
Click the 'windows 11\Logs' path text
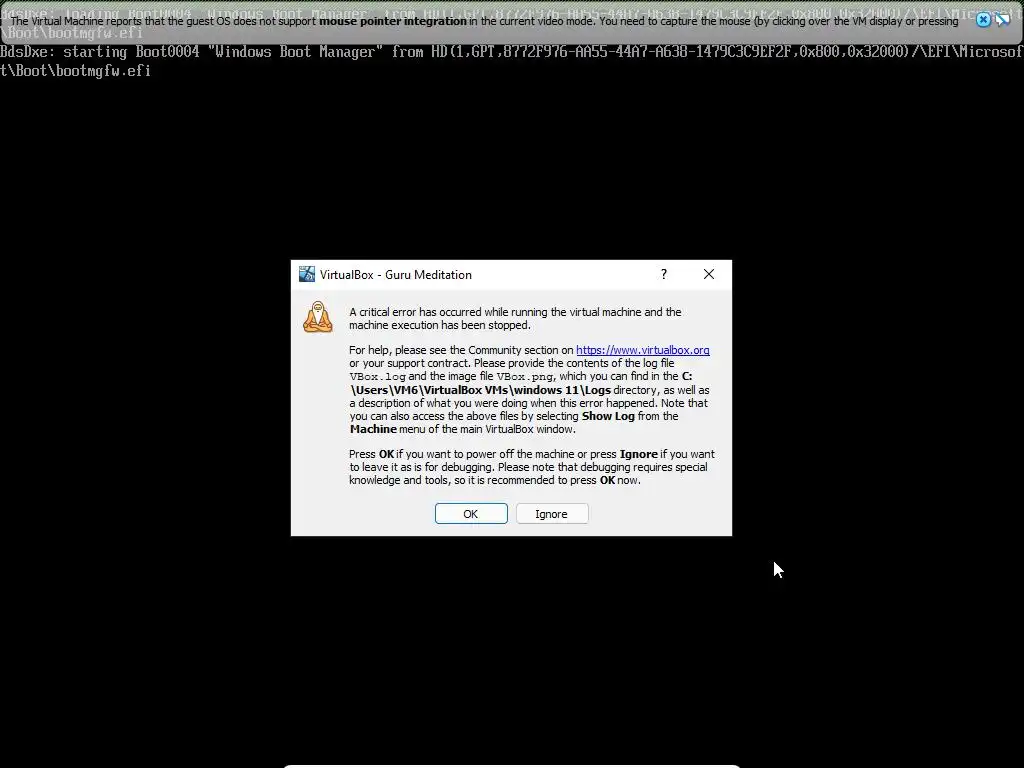tap(561, 390)
